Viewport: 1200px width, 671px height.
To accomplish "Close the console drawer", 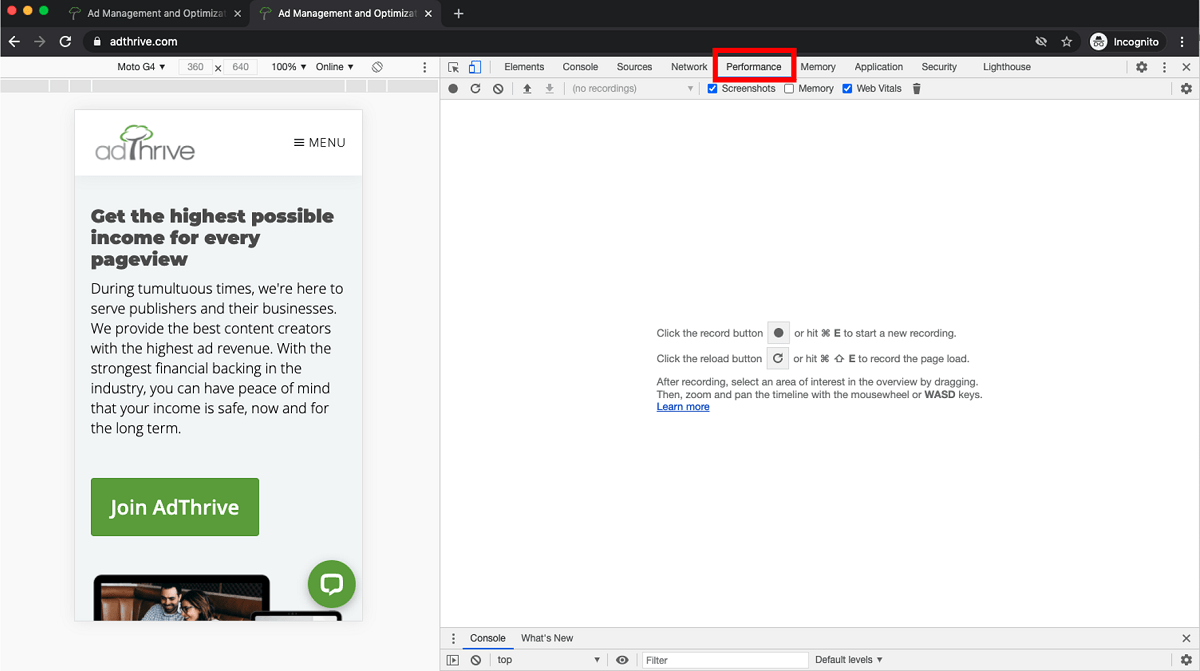I will pos(1186,638).
